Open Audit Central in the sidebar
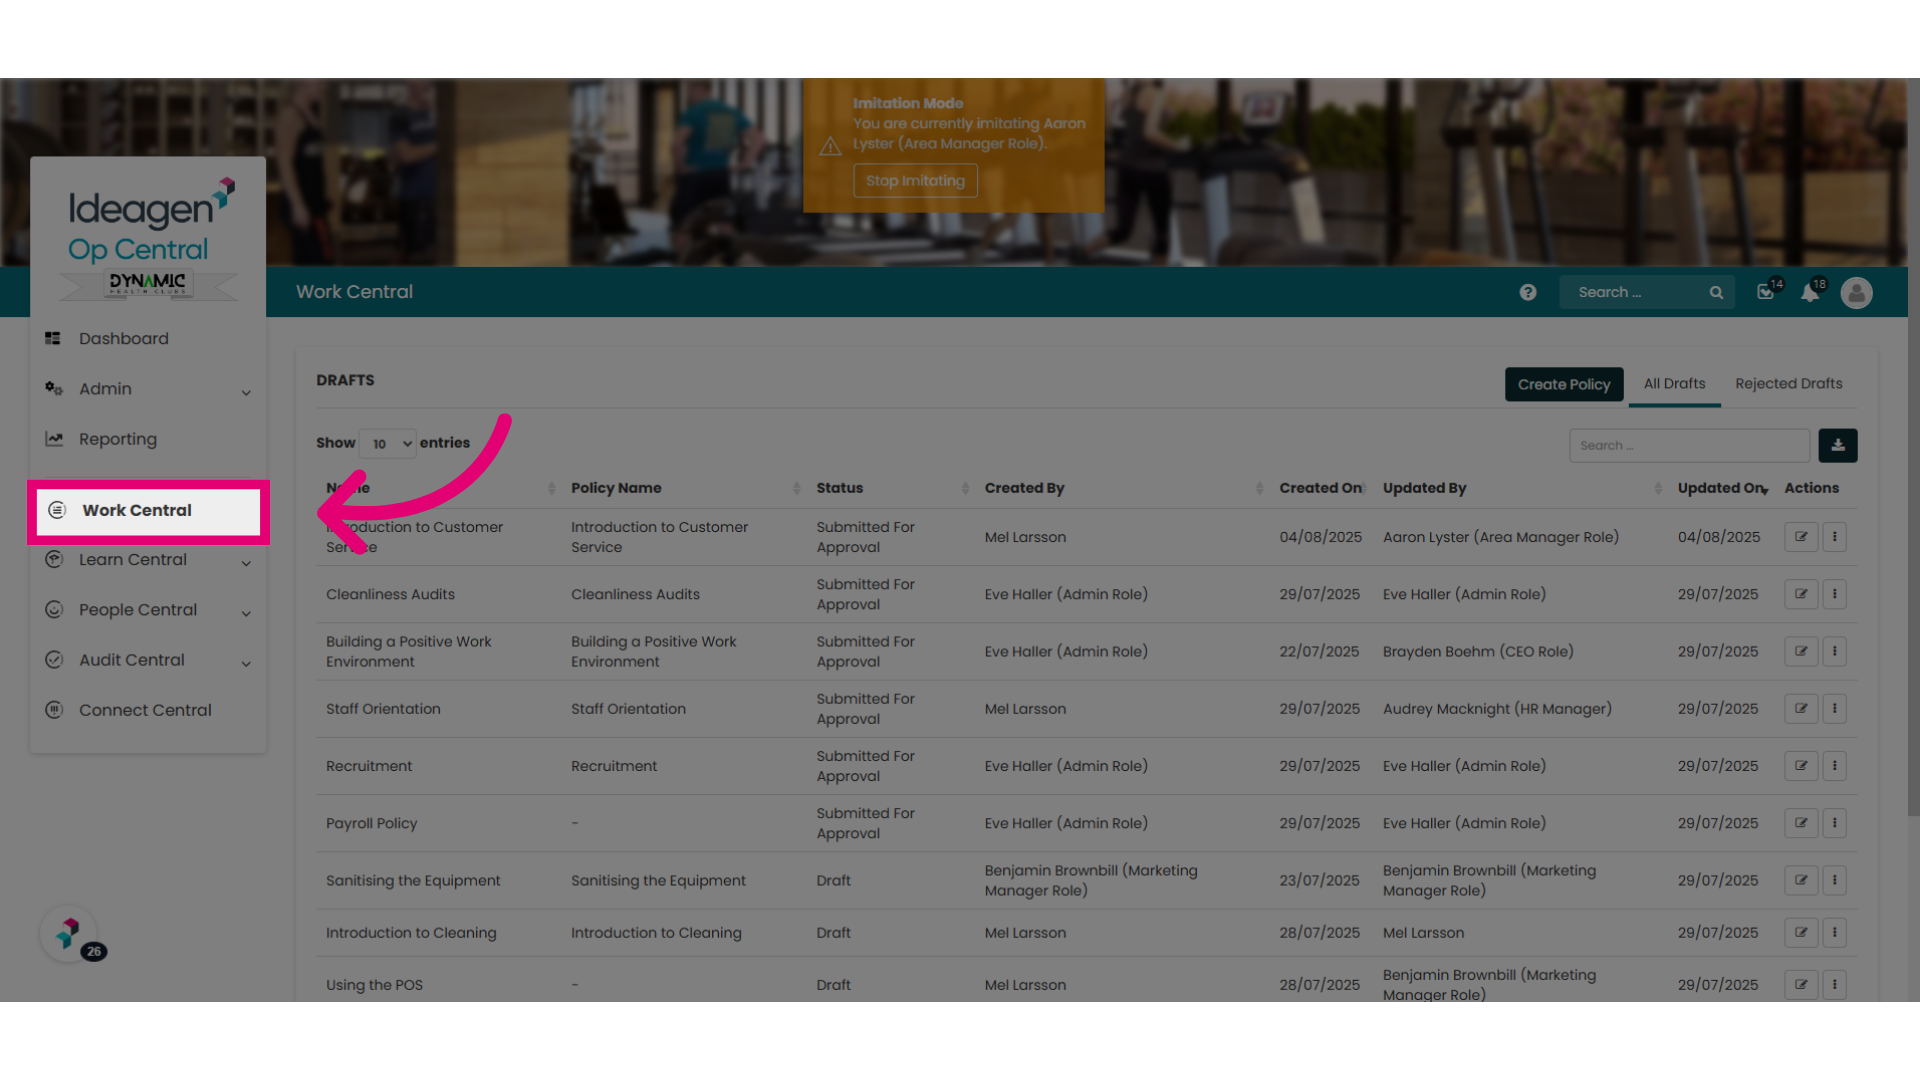This screenshot has width=1920, height=1080. pos(132,660)
